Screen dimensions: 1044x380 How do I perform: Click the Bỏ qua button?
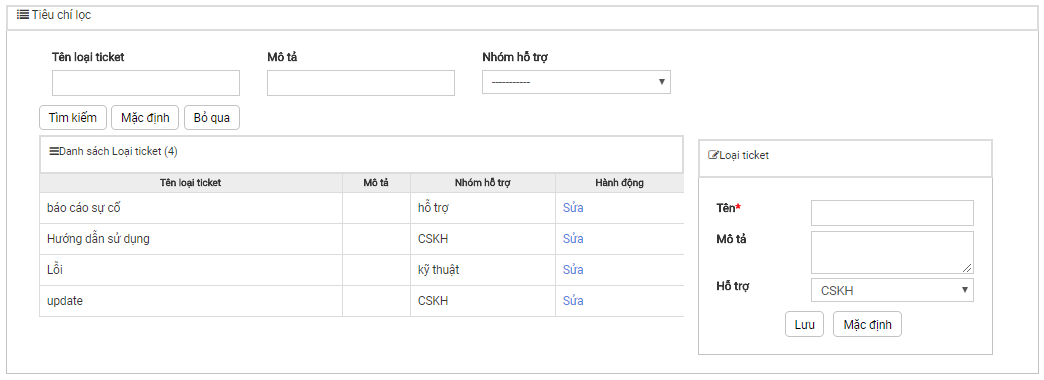click(212, 118)
